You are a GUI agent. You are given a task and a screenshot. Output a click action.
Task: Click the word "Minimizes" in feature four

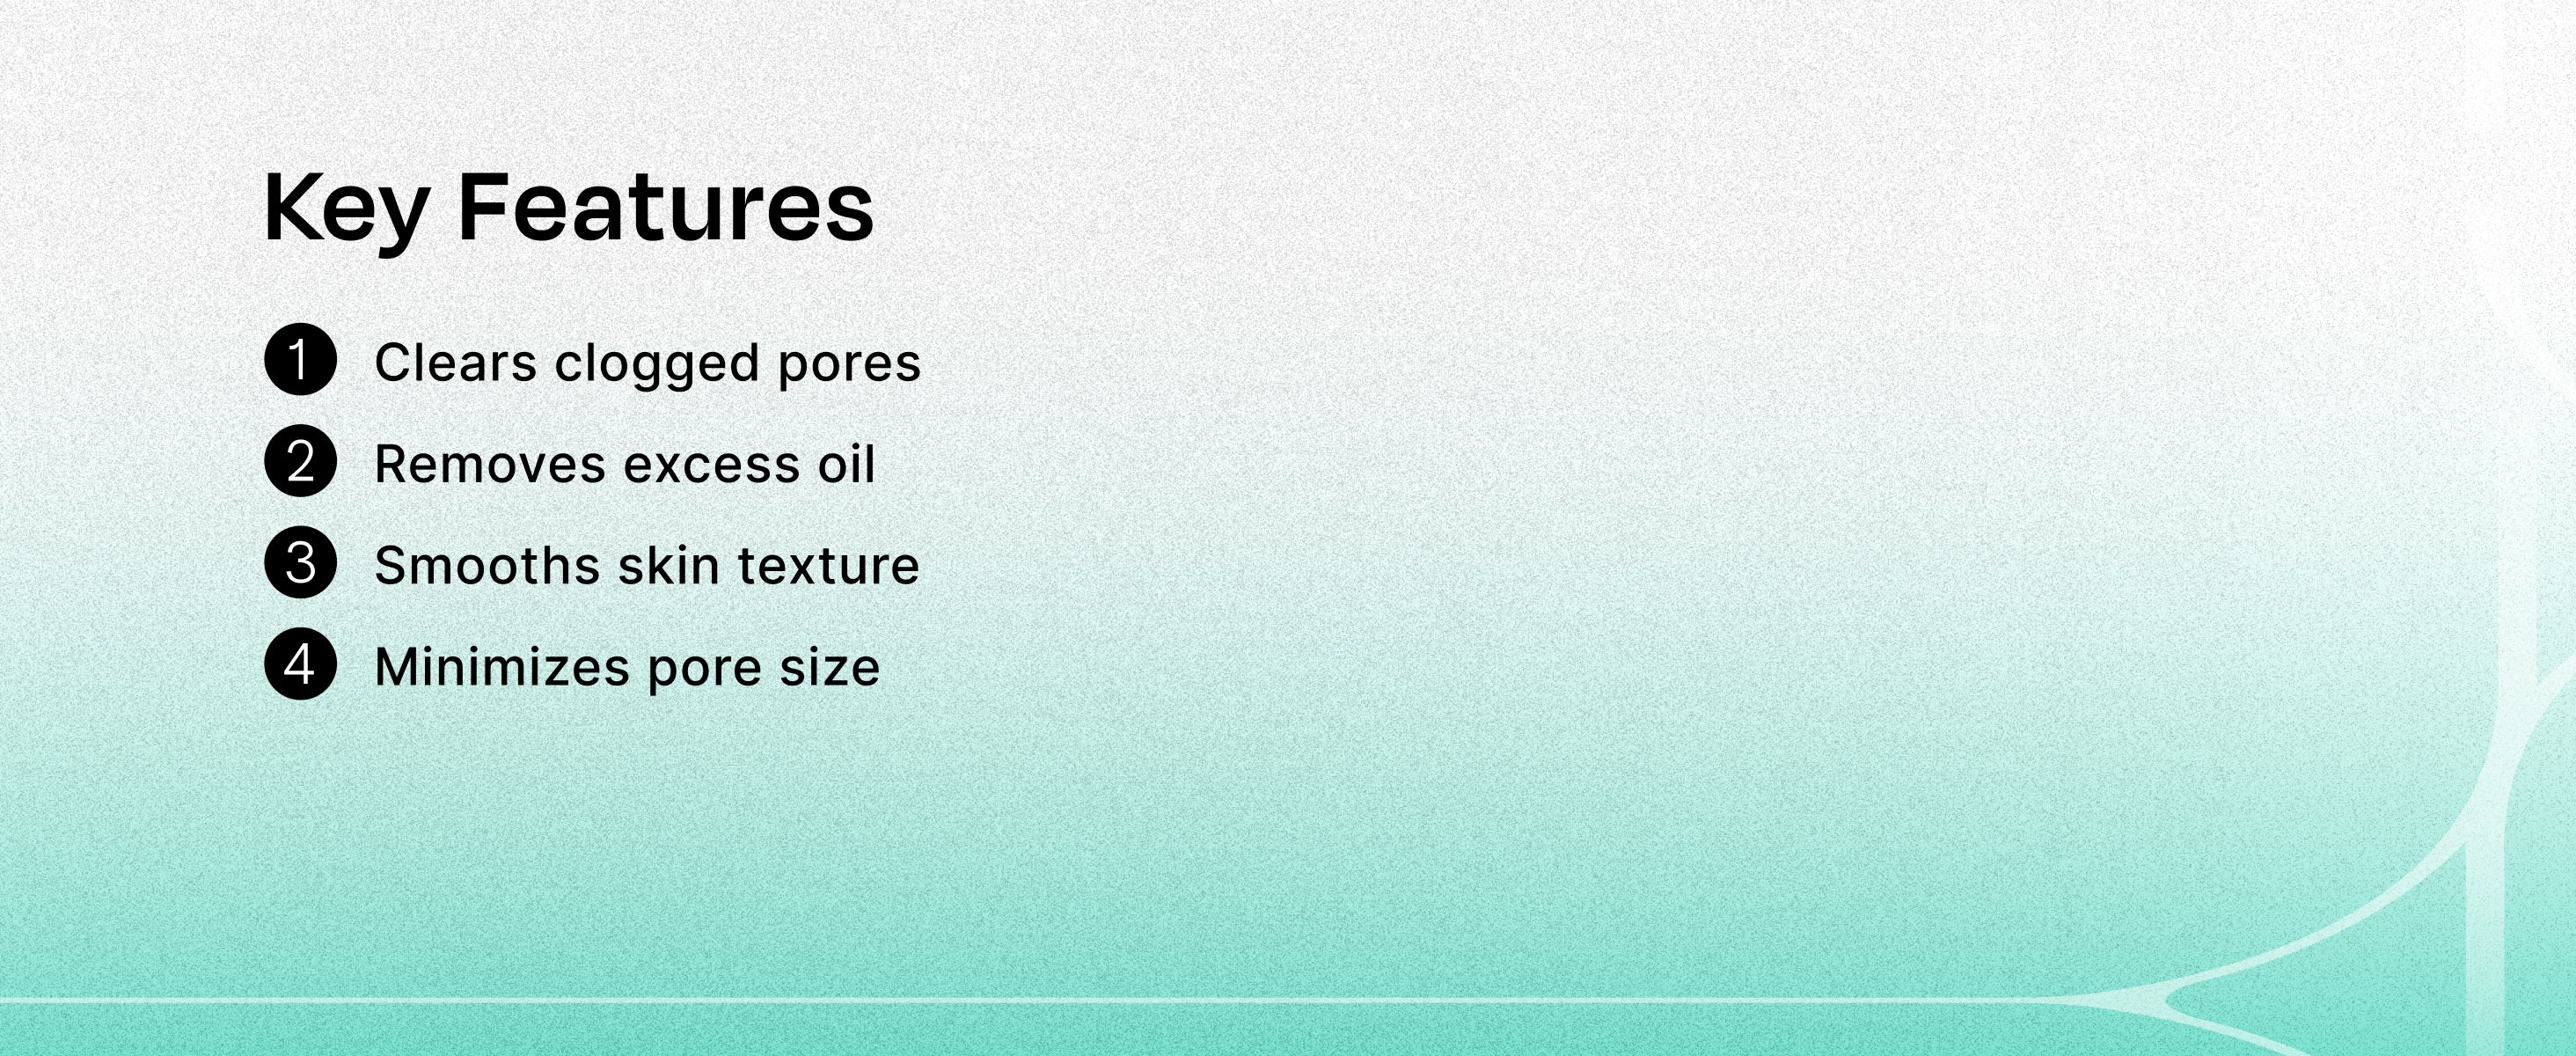(502, 667)
